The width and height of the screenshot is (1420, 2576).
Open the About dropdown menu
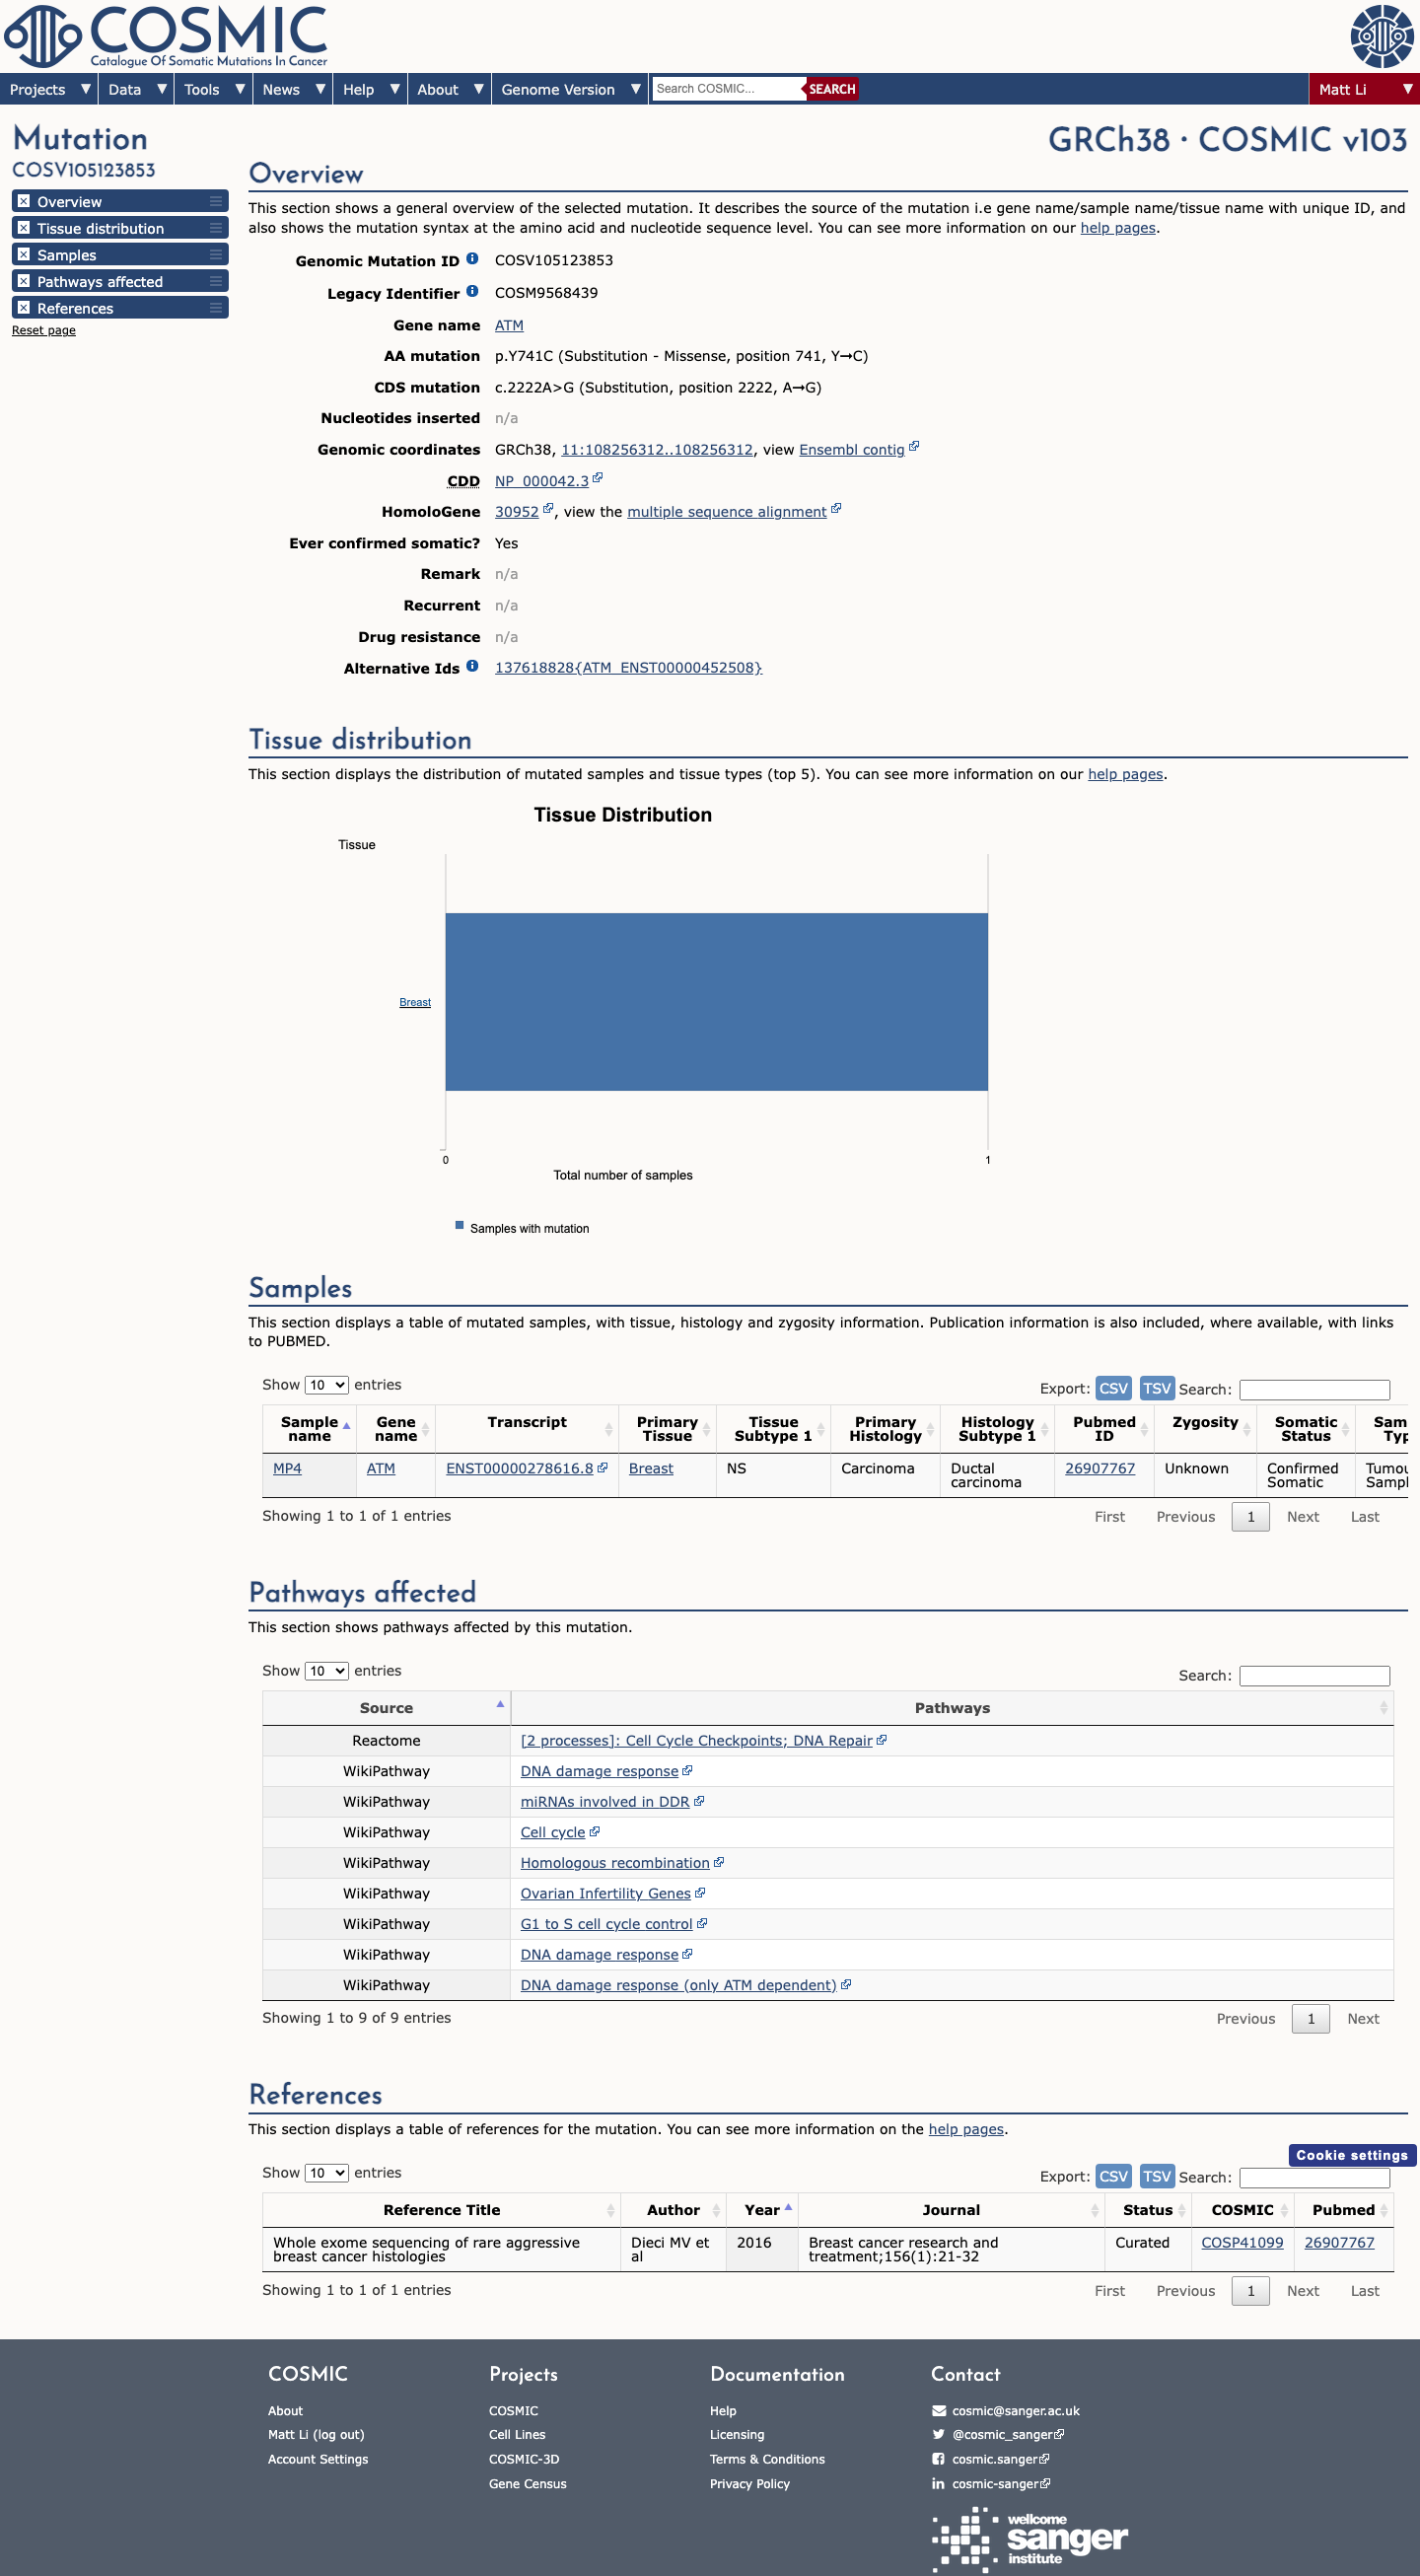(449, 89)
